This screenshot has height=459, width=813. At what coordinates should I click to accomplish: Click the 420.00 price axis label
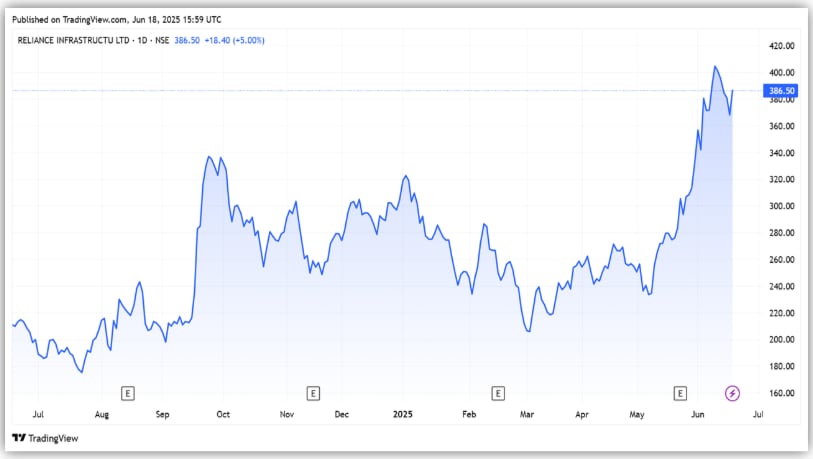[x=781, y=46]
